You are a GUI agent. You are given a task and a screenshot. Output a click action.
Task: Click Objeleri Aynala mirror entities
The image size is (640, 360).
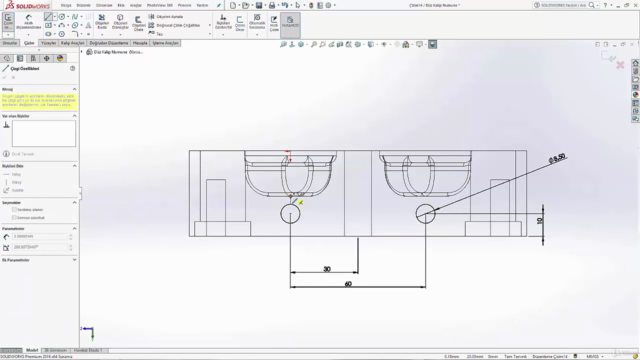point(166,17)
